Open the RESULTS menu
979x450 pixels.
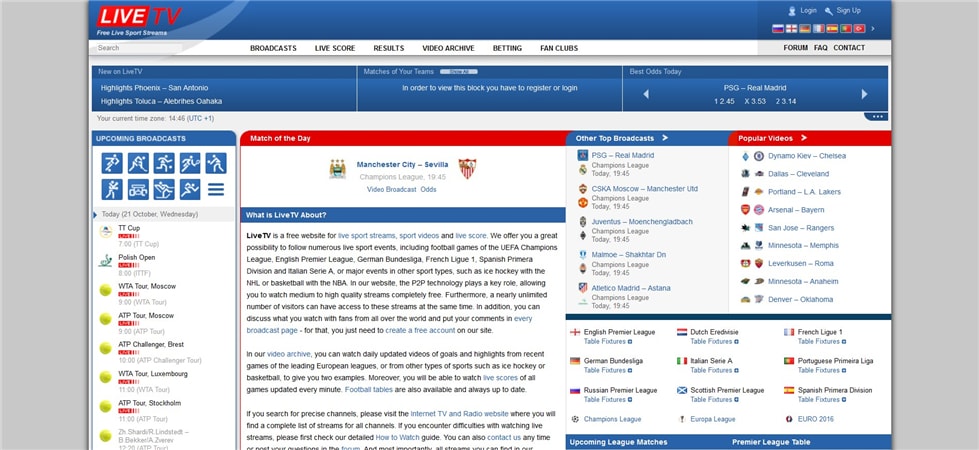coord(389,48)
